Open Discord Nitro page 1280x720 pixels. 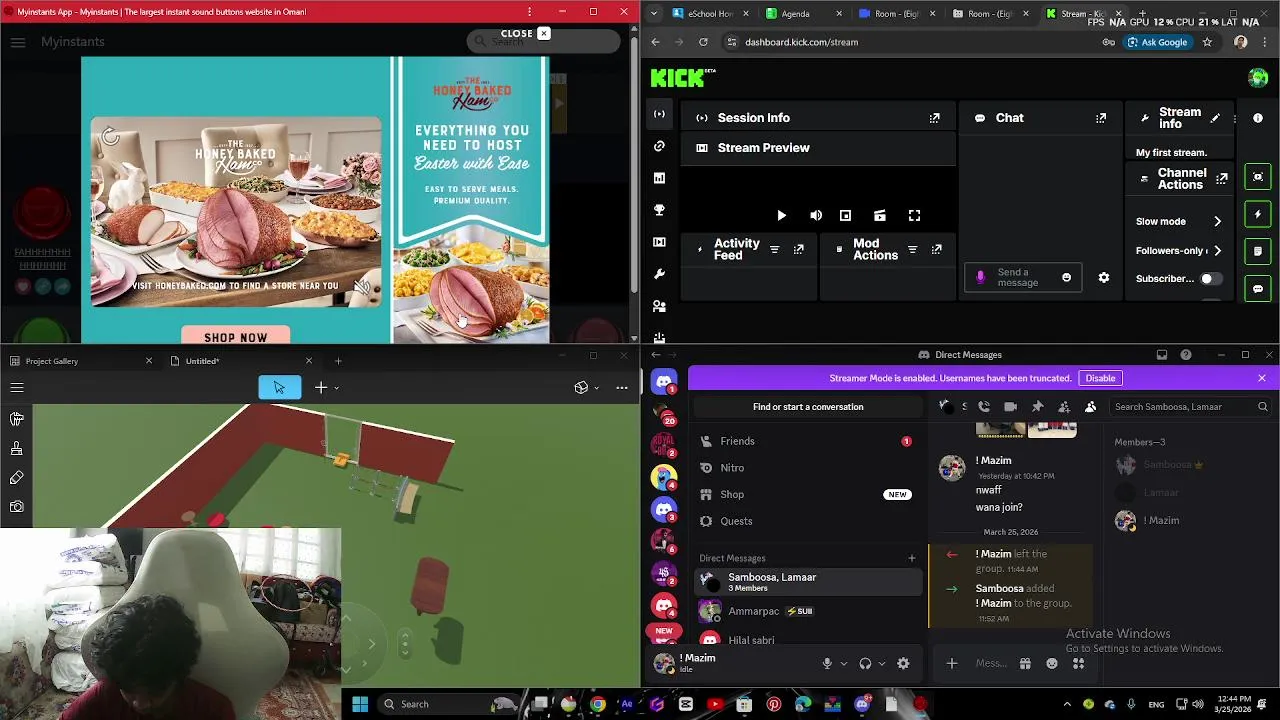click(x=806, y=468)
